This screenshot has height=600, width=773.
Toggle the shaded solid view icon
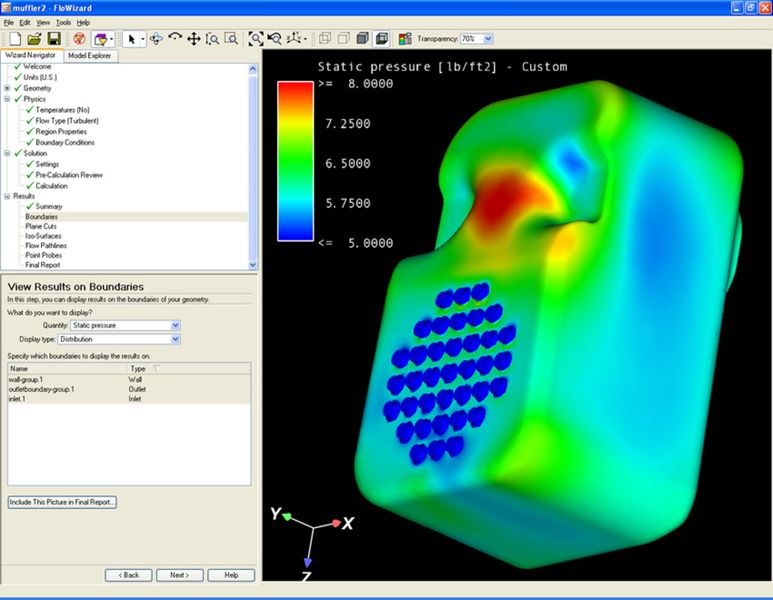362,38
